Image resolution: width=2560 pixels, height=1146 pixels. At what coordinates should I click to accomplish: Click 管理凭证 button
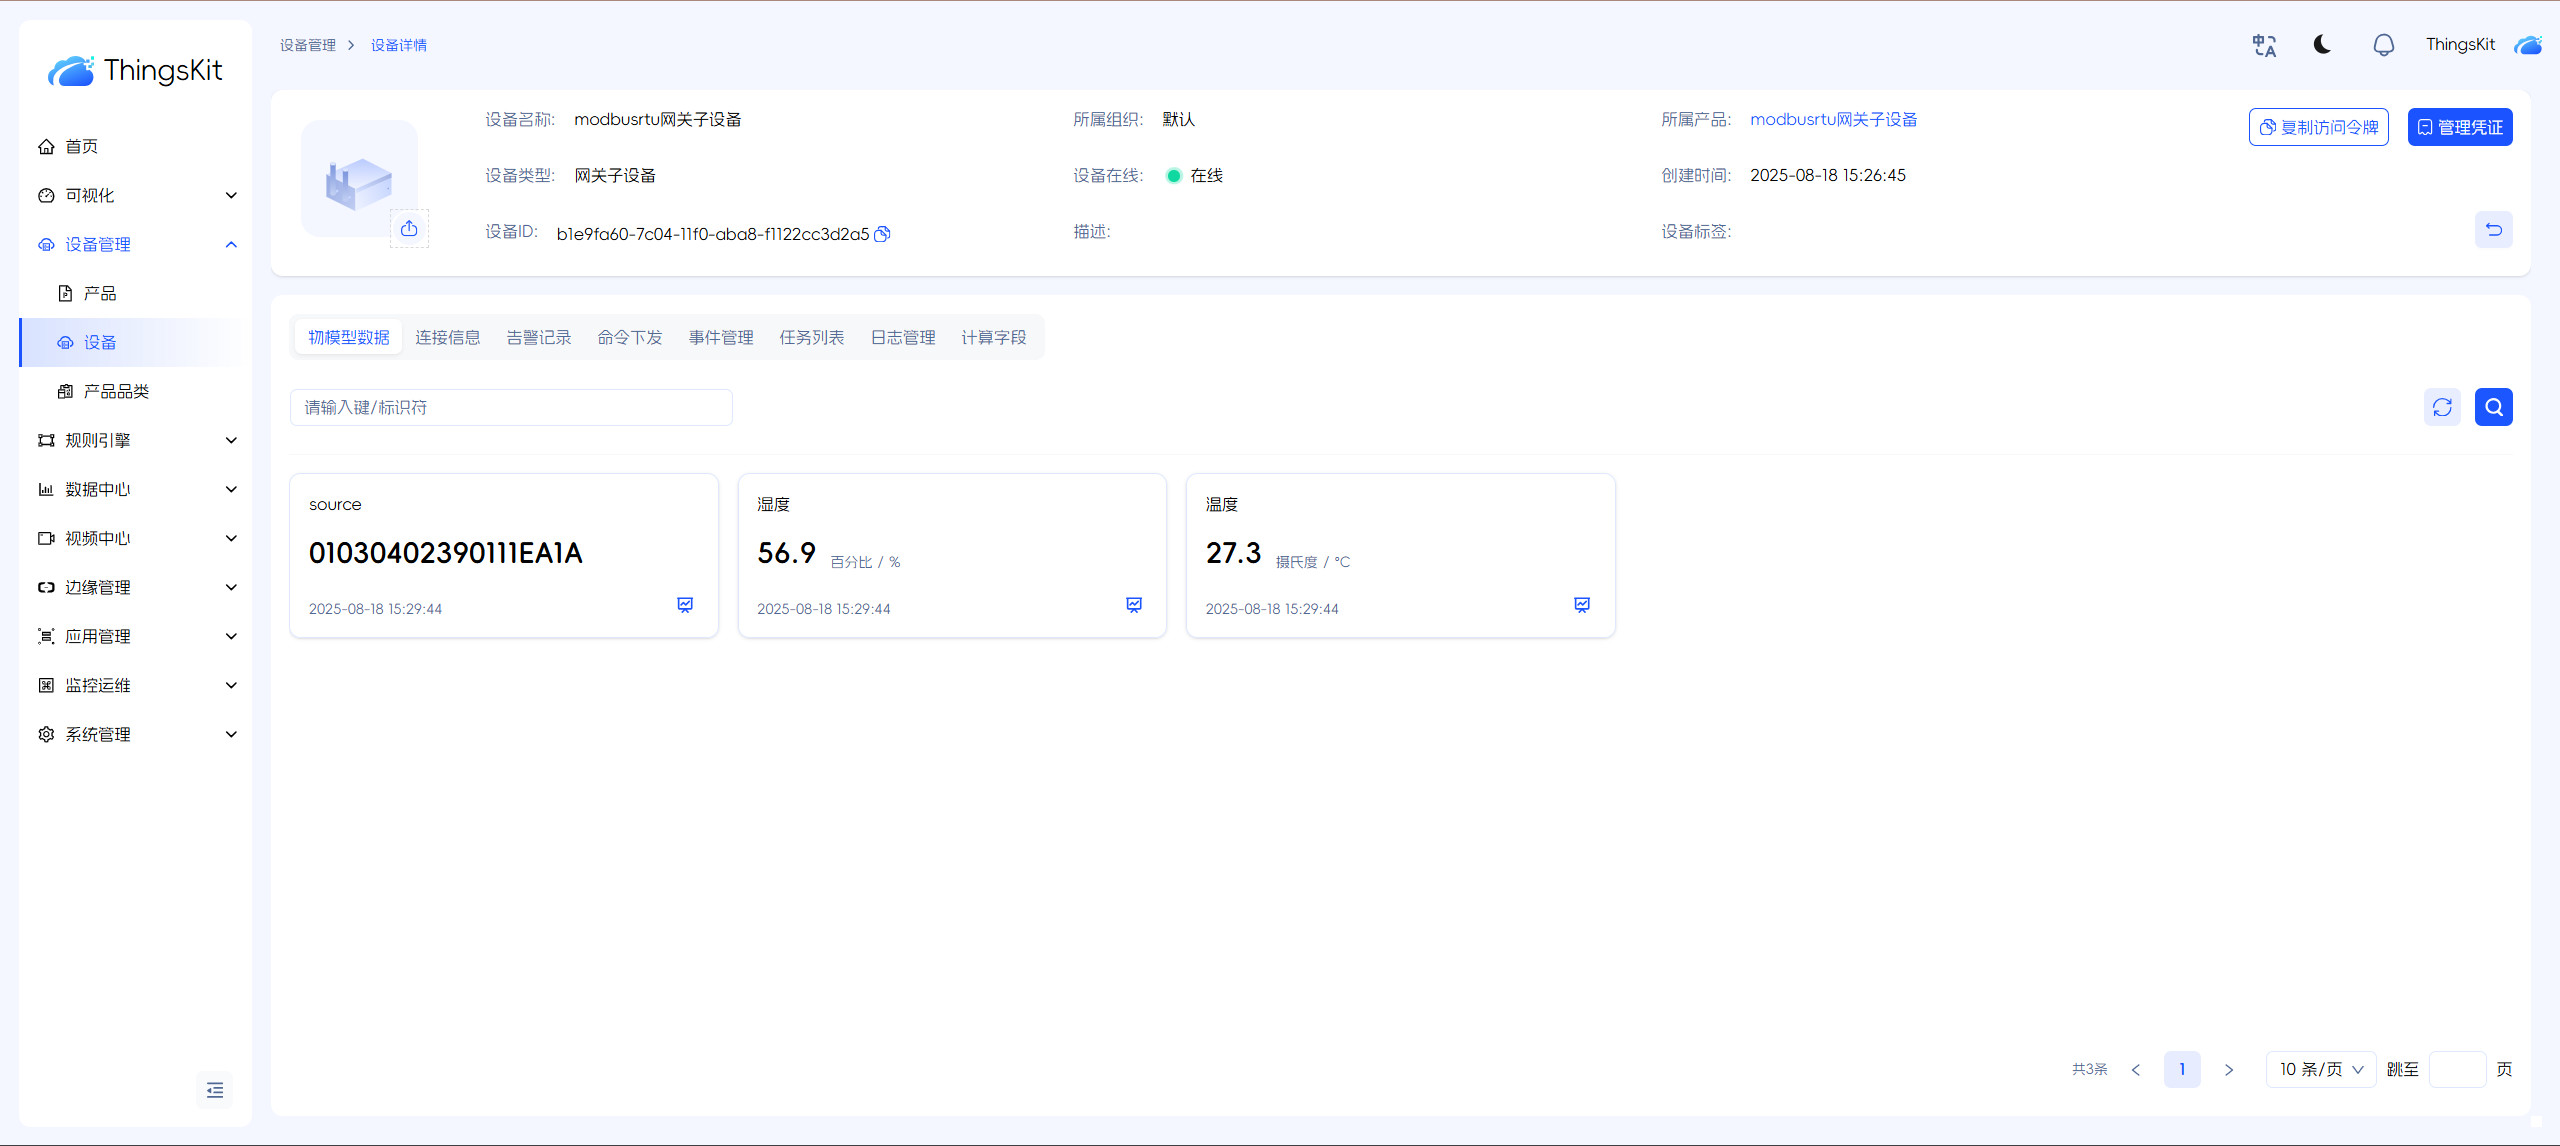tap(2459, 127)
